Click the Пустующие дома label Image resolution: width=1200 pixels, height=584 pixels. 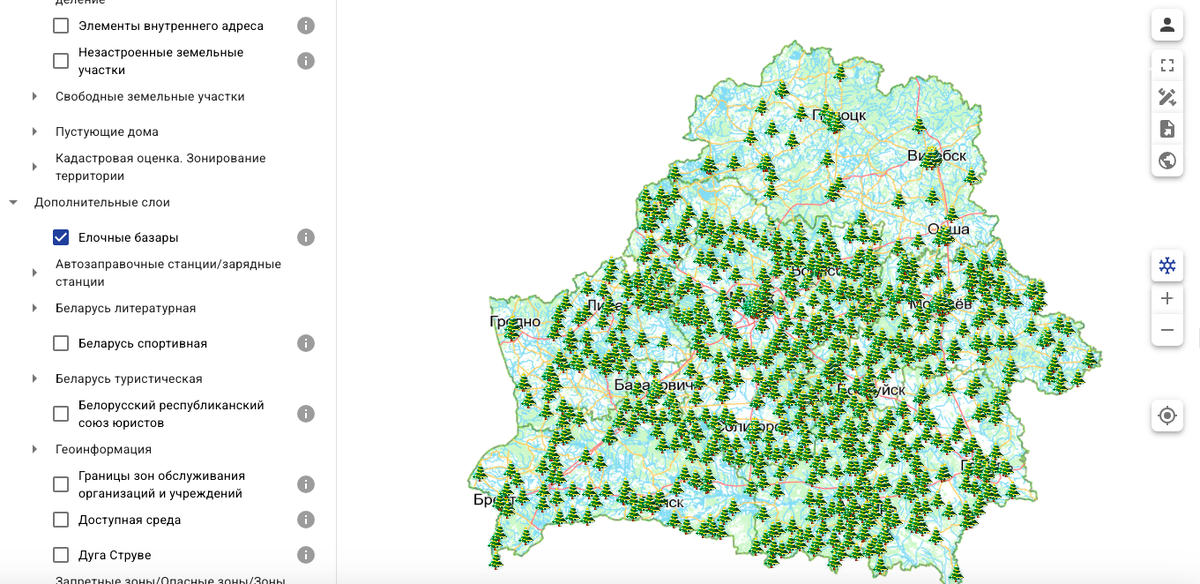tap(107, 132)
